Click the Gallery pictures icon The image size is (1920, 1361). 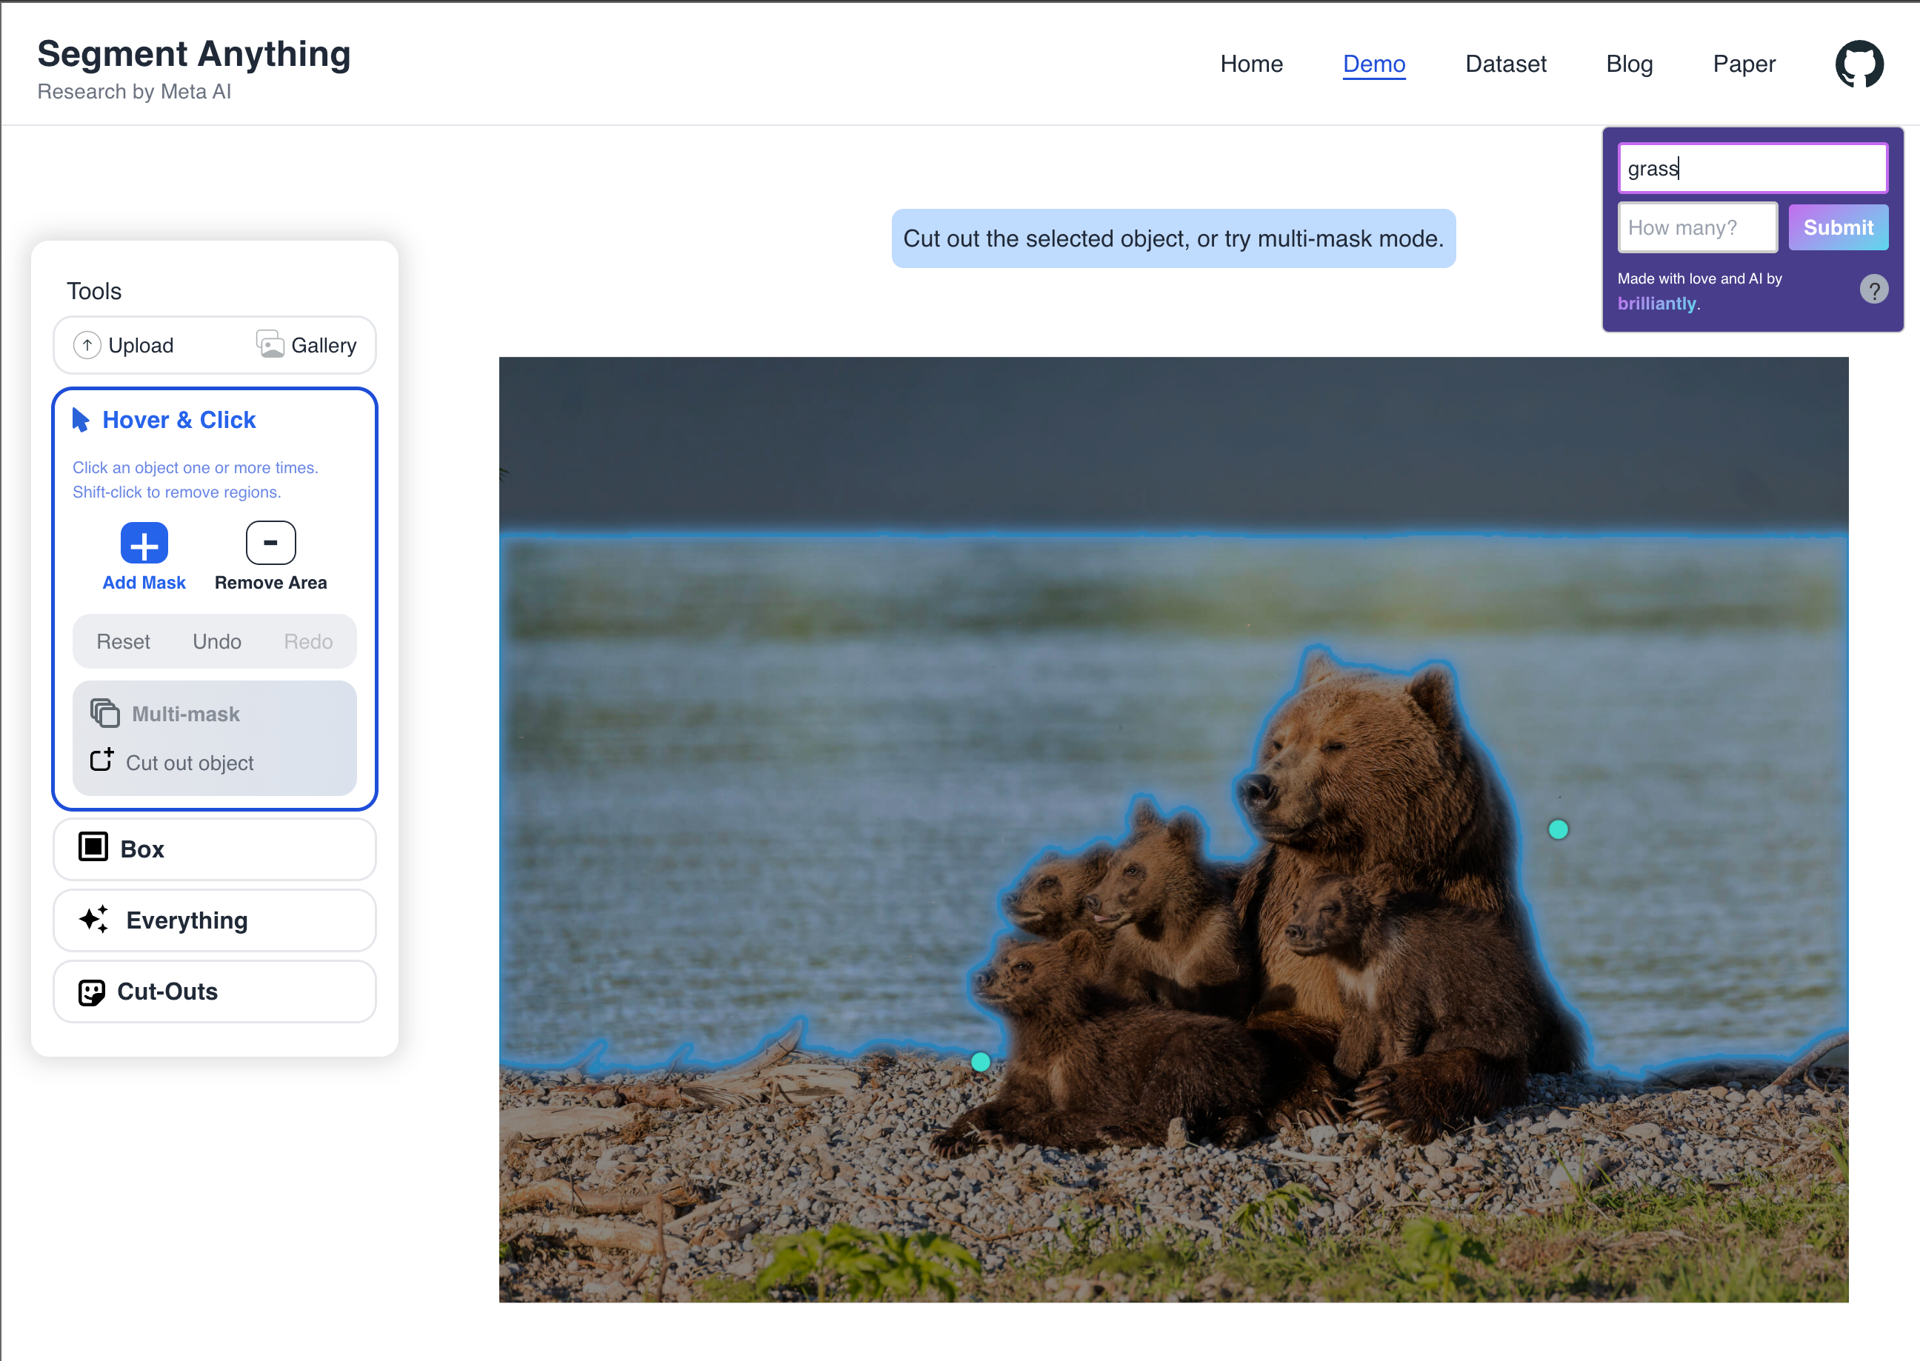270,344
